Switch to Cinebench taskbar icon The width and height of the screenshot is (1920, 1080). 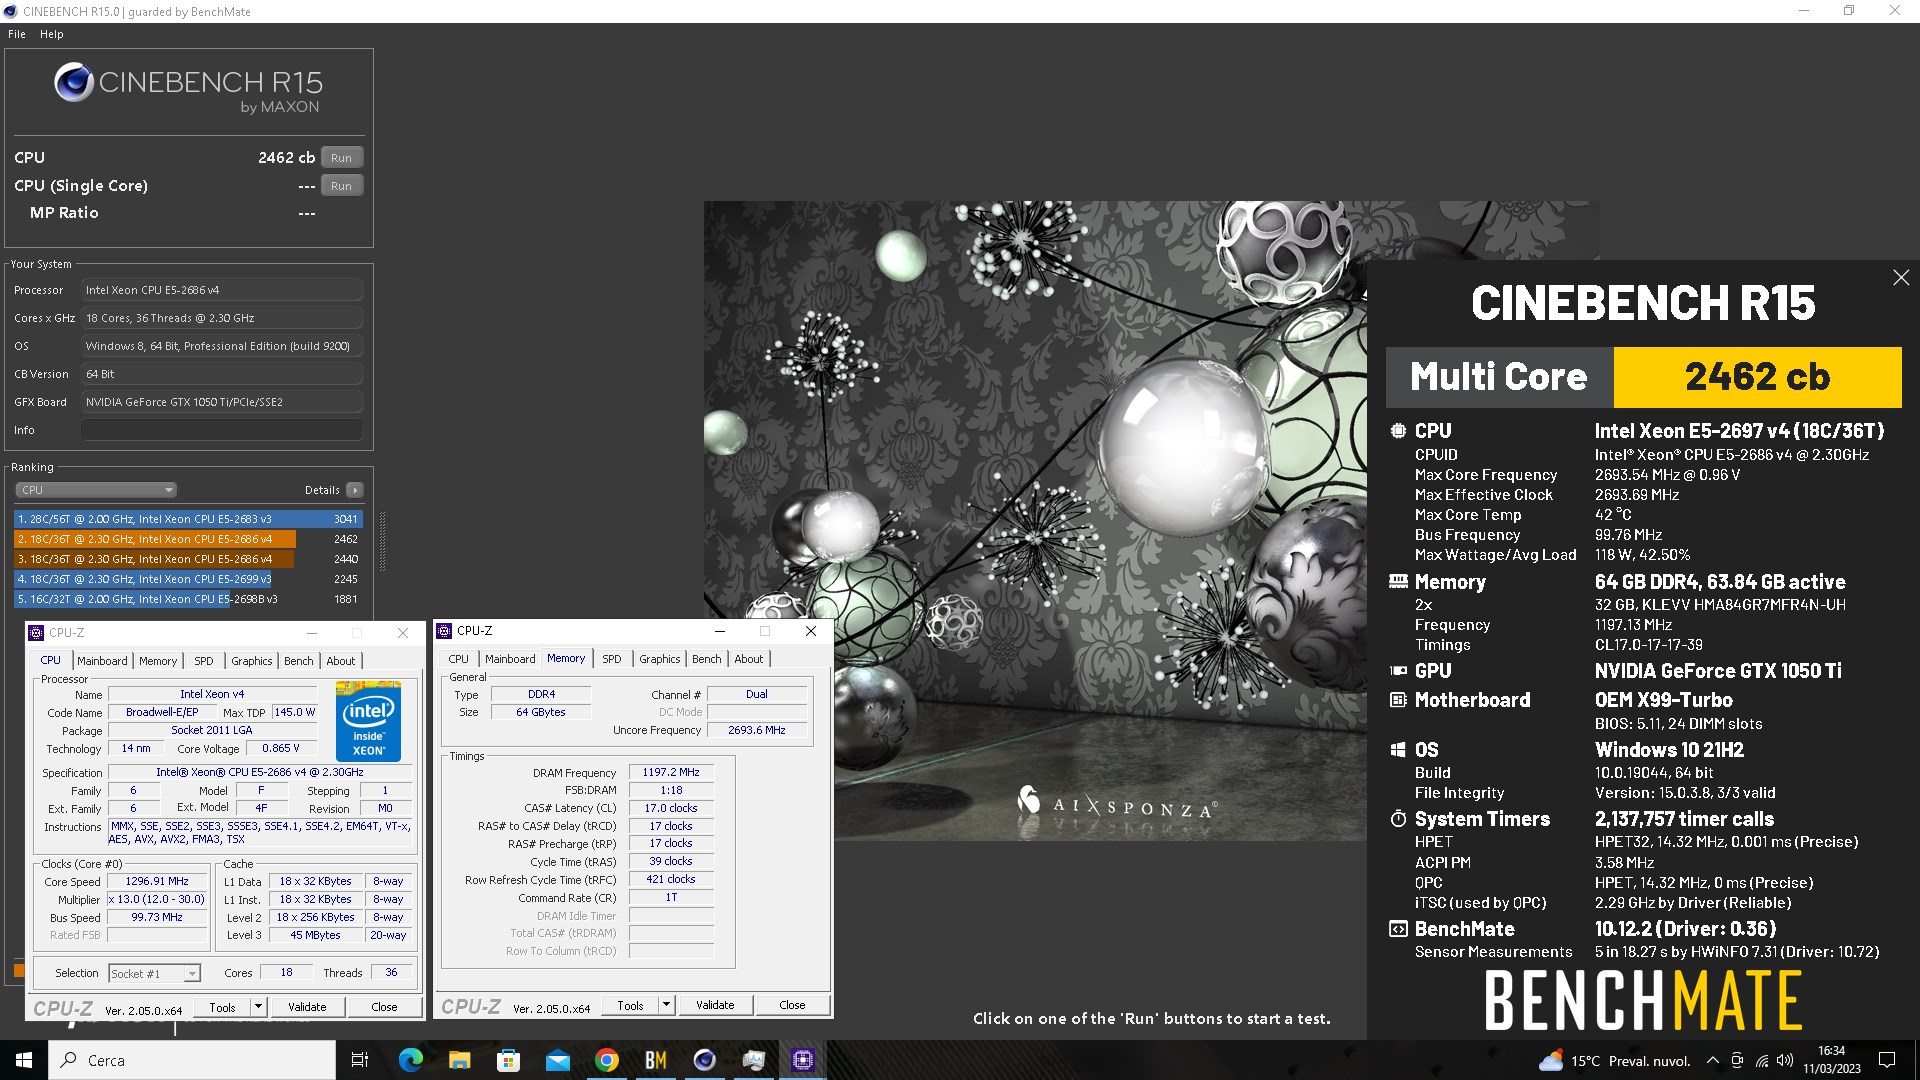(x=704, y=1060)
